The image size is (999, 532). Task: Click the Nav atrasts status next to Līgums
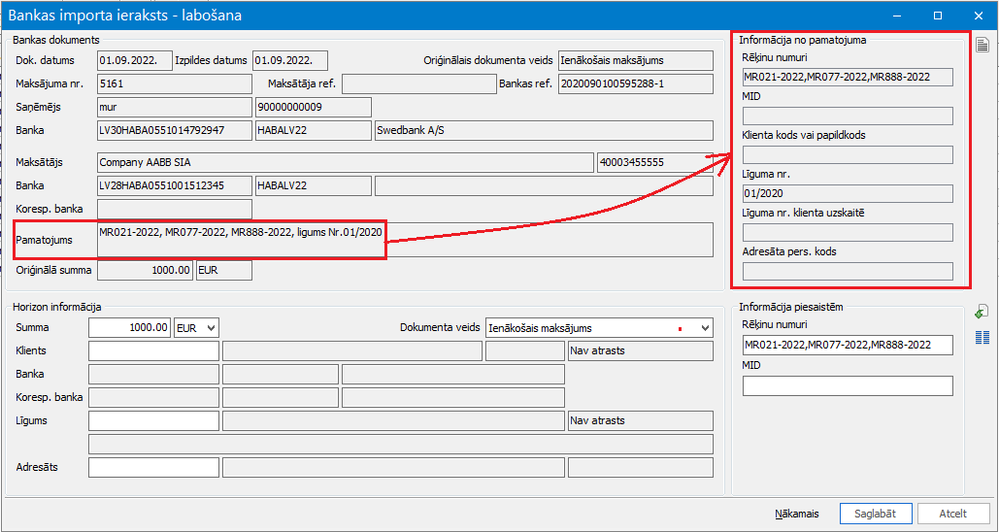[640, 421]
